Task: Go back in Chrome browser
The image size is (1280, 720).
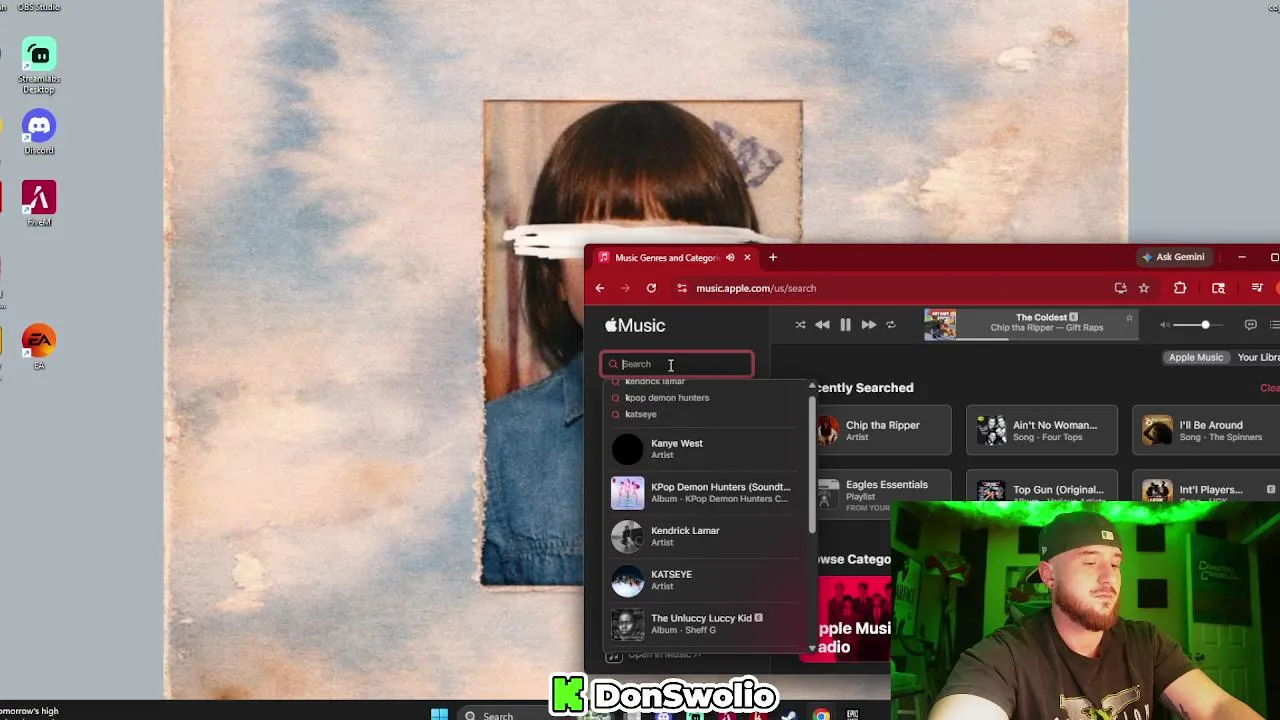Action: tap(600, 288)
